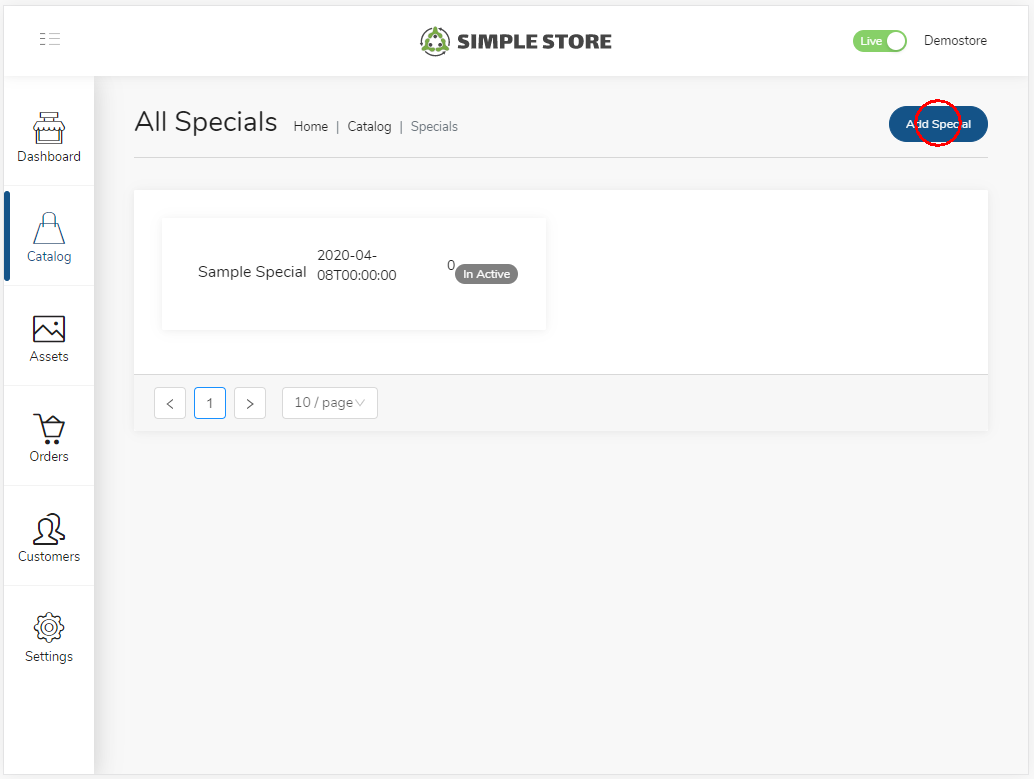Open the Assets image icon
Screen dimensions: 1034x779
tap(49, 328)
